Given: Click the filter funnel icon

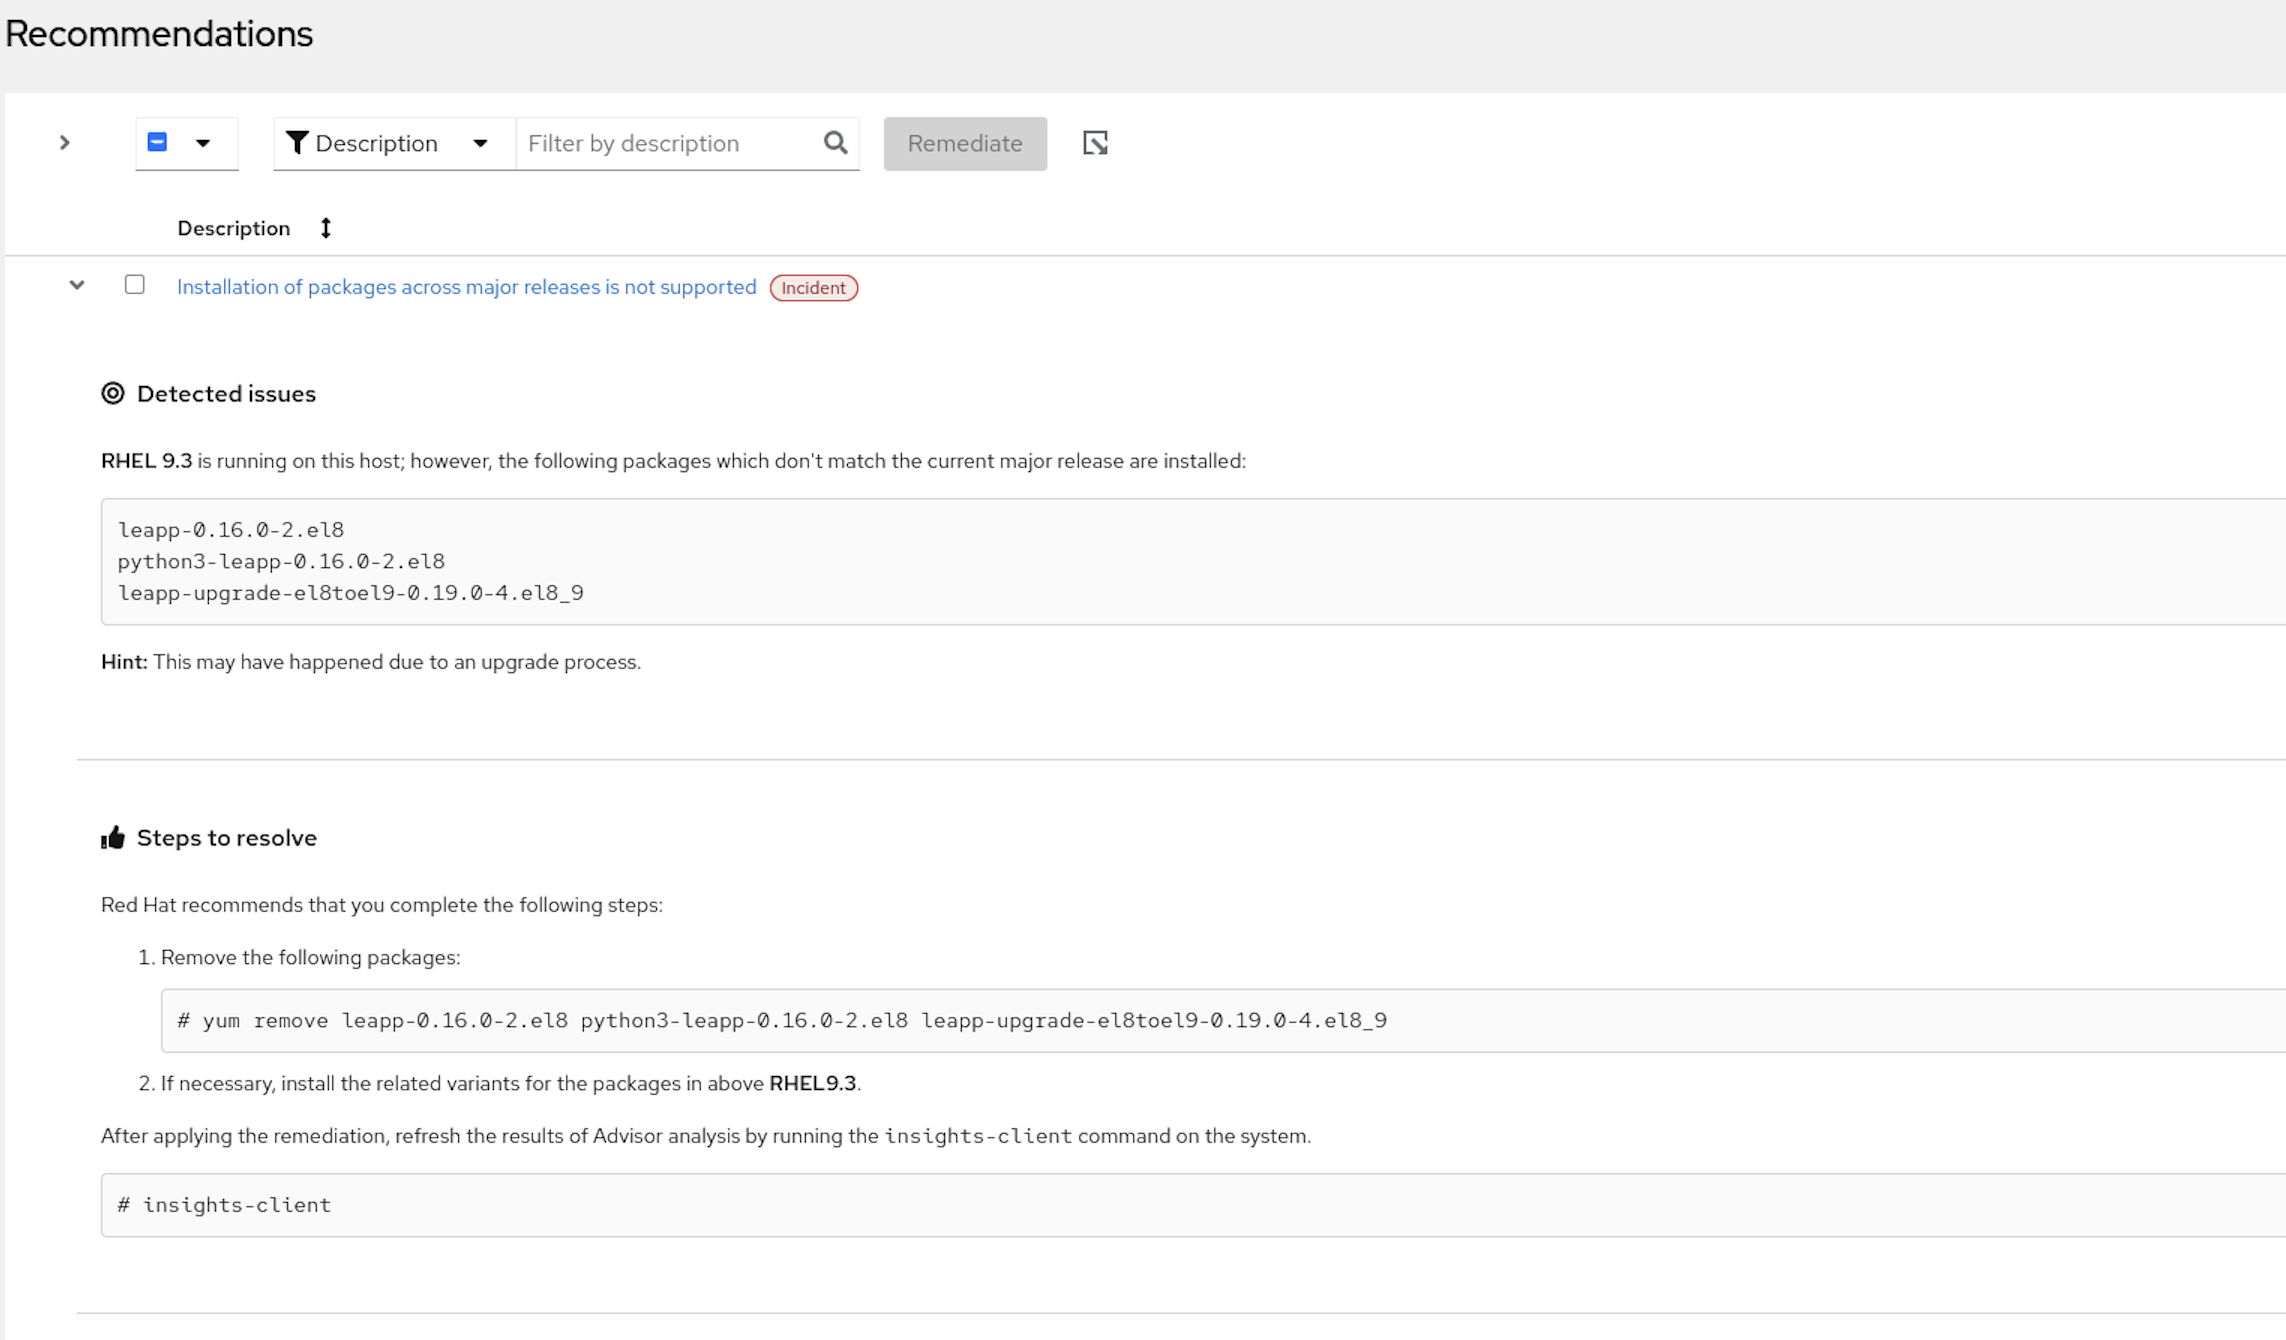Looking at the screenshot, I should [296, 143].
